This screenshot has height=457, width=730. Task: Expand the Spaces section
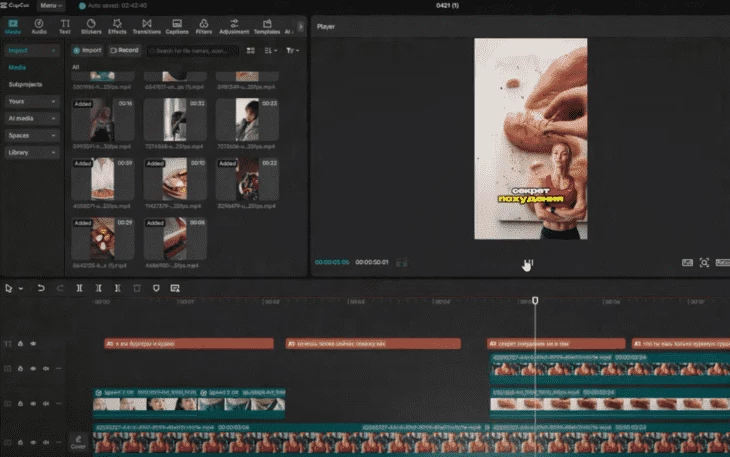[x=32, y=135]
